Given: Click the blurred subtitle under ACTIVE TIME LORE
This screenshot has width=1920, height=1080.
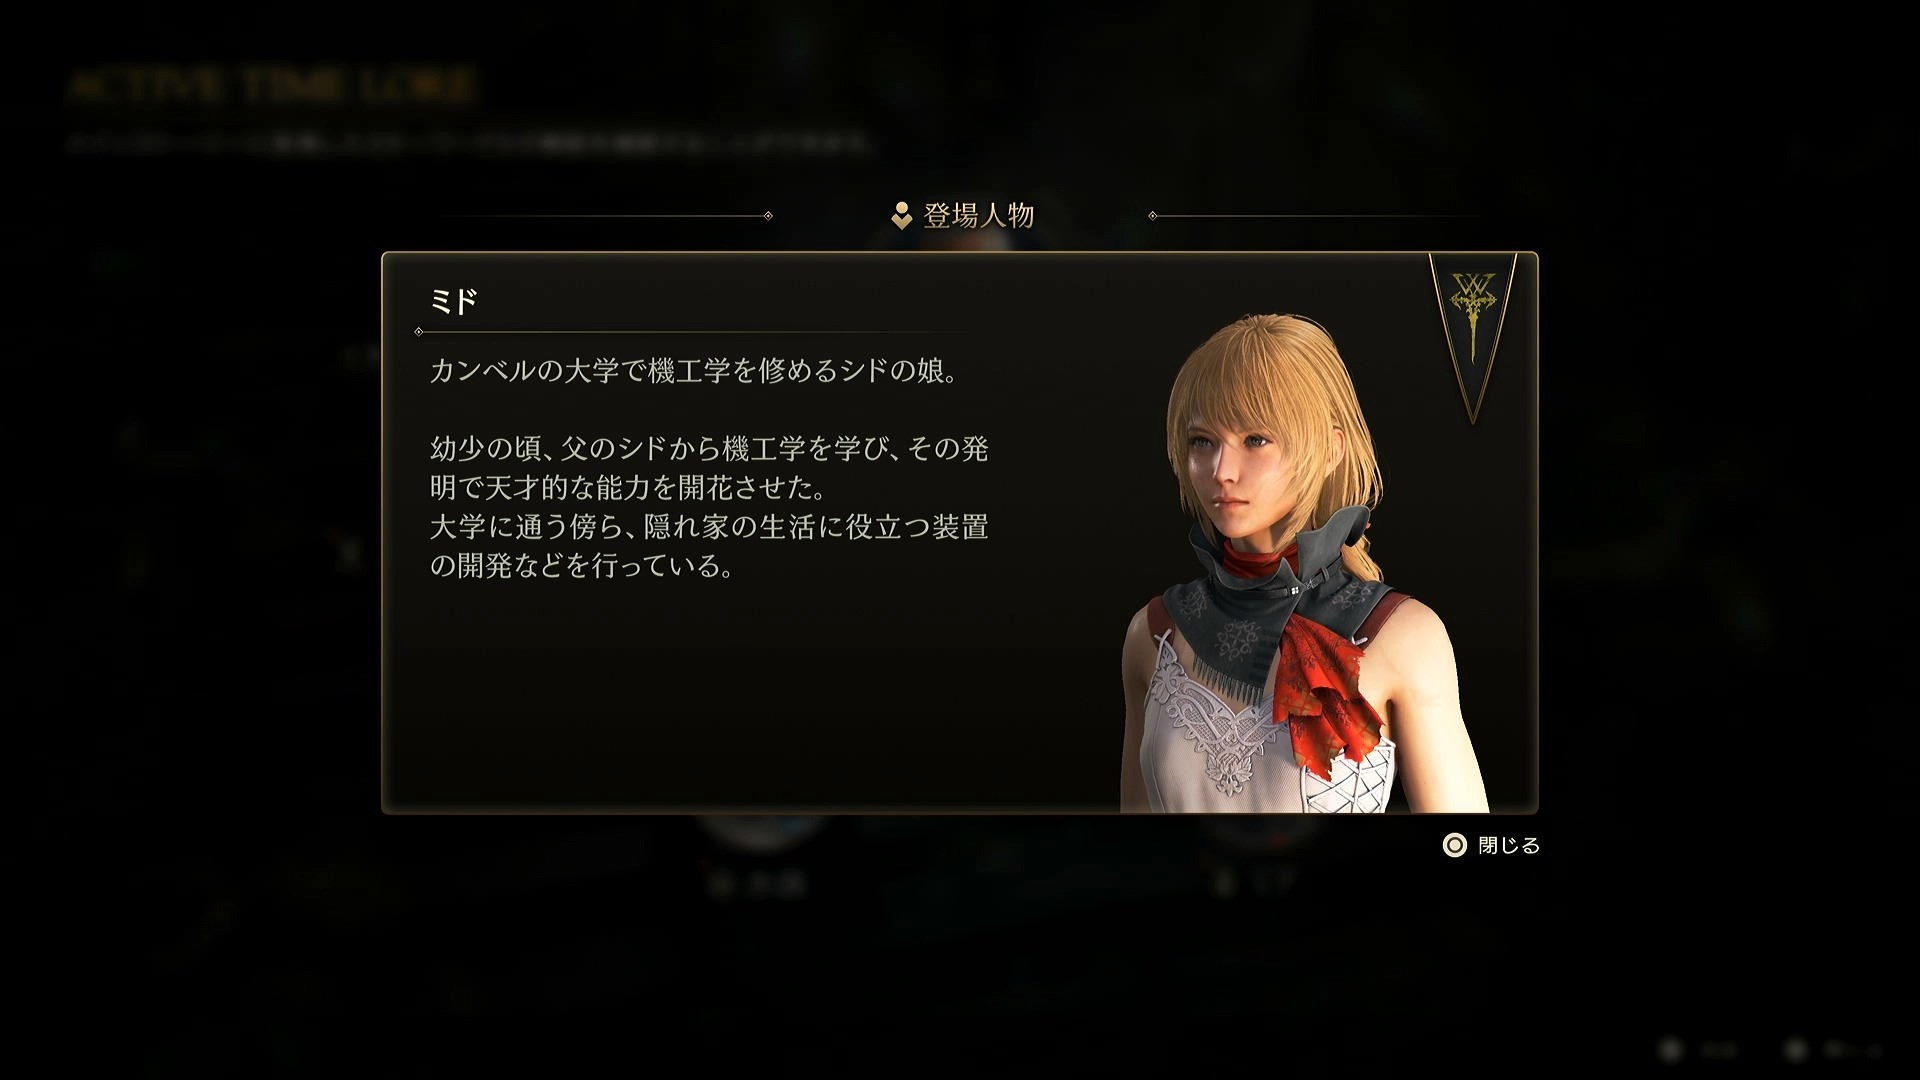Looking at the screenshot, I should [x=470, y=144].
